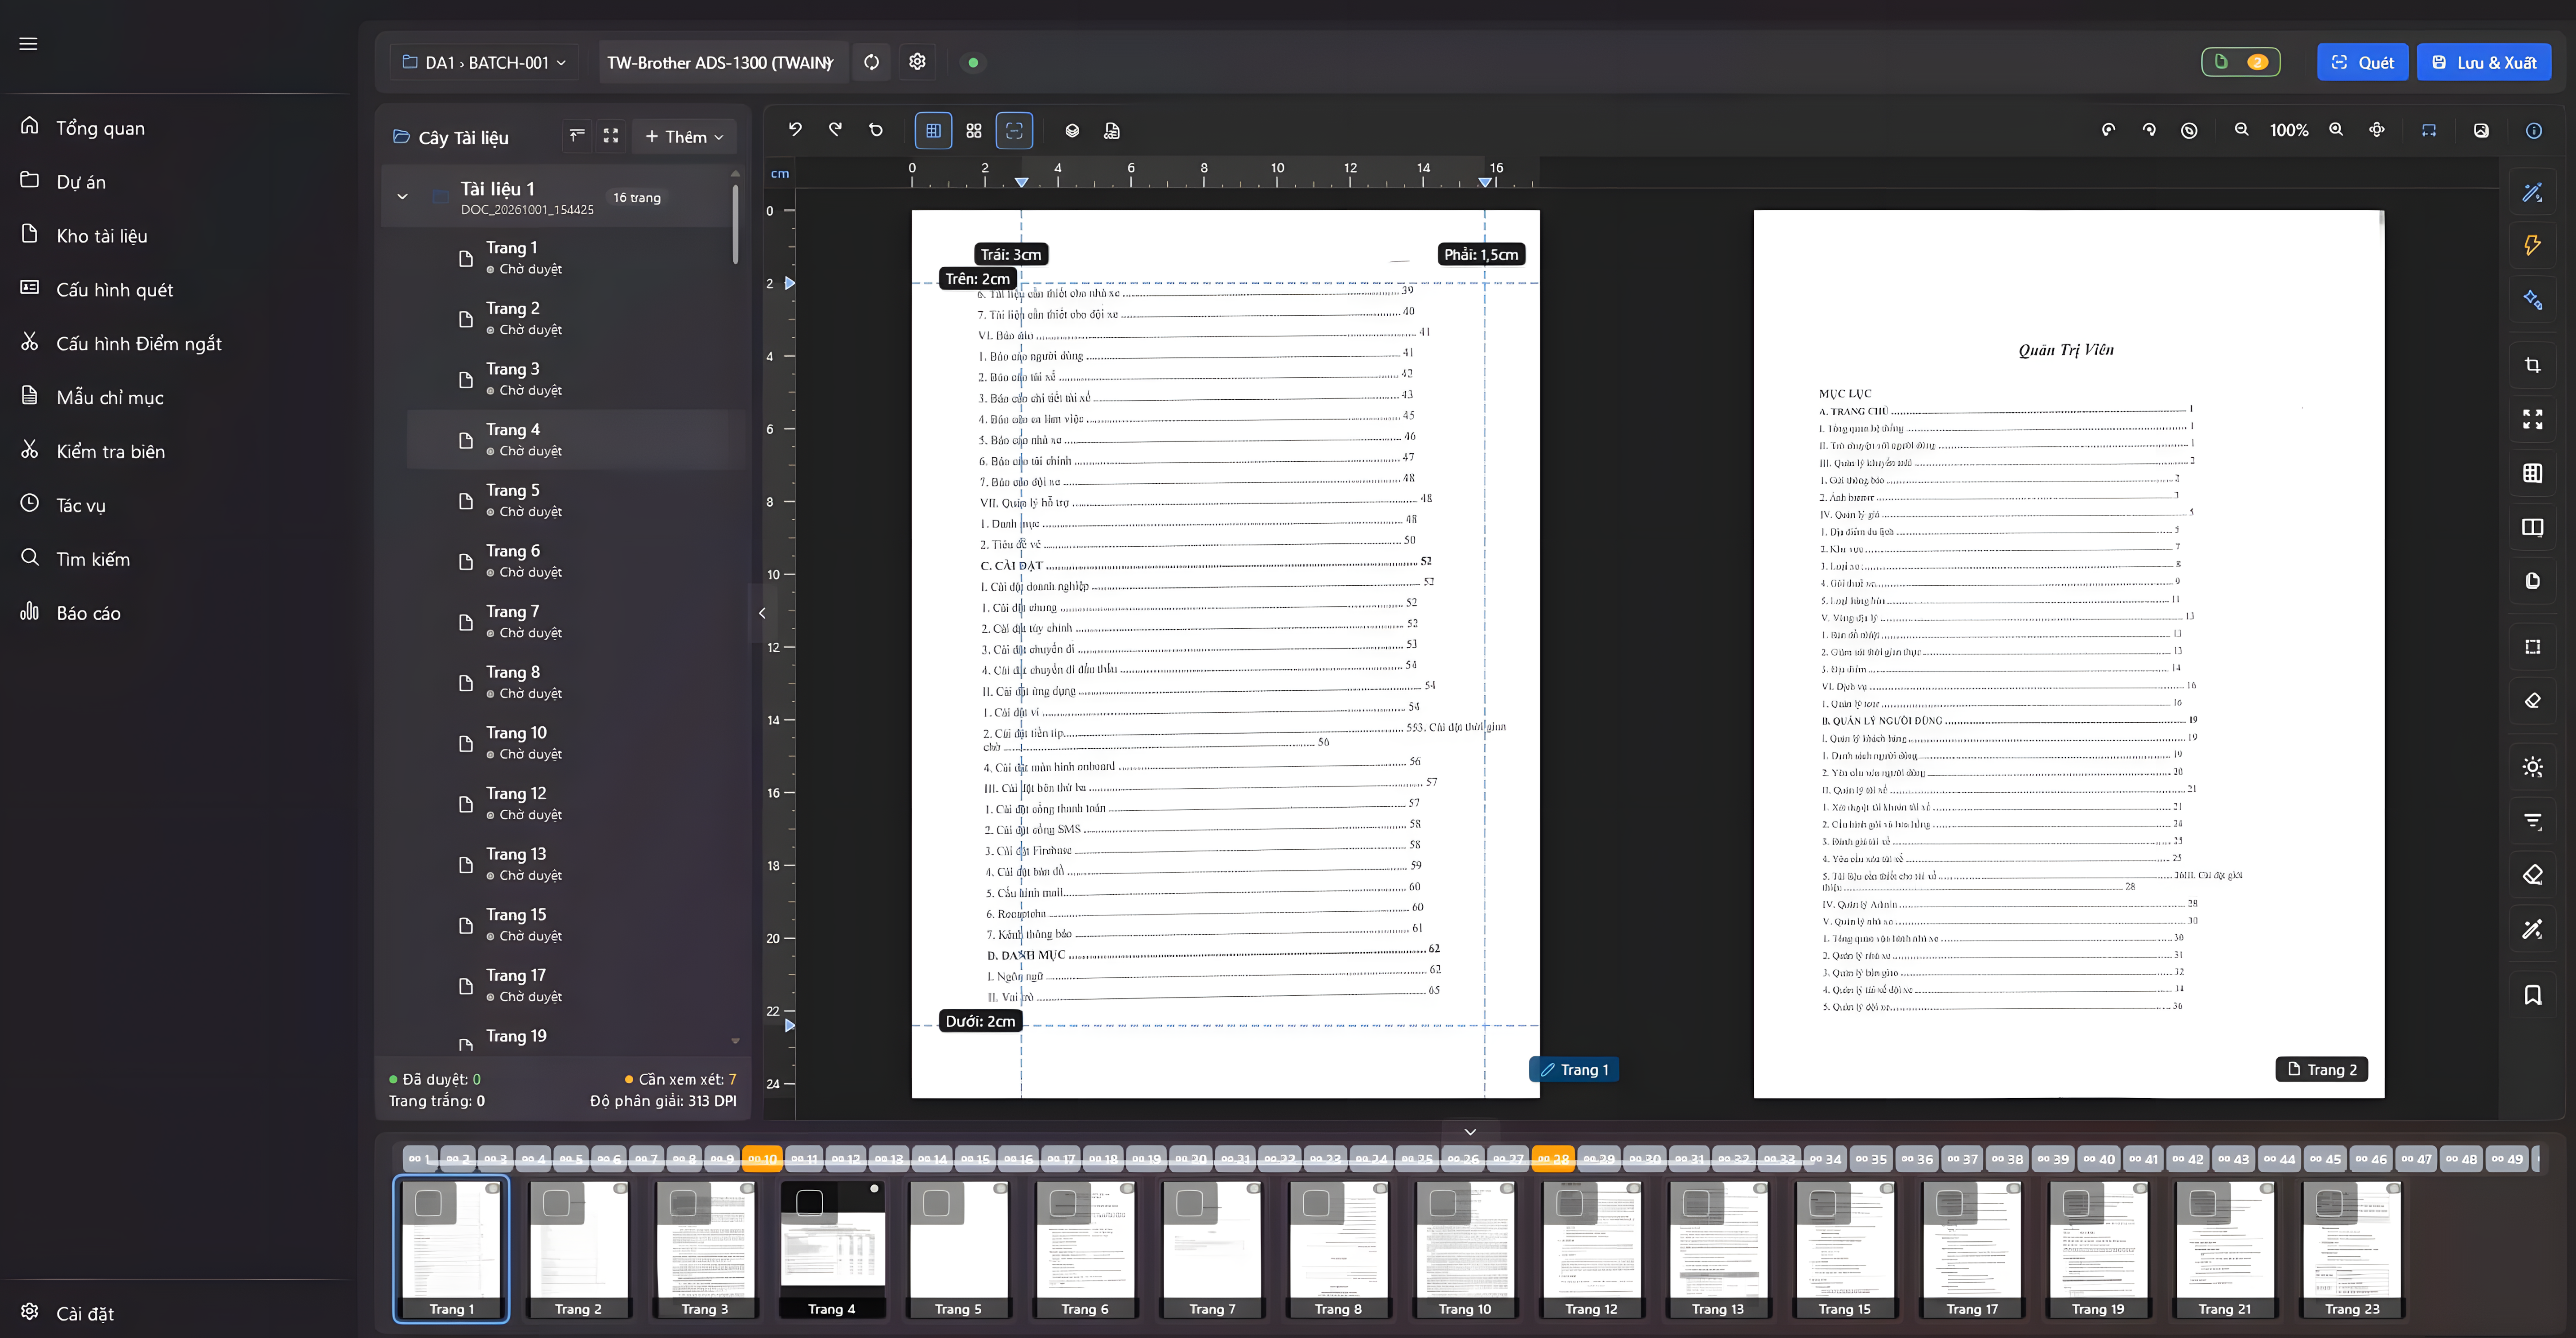
Task: Click the undo arrow in the viewer toolbar
Action: [x=795, y=130]
